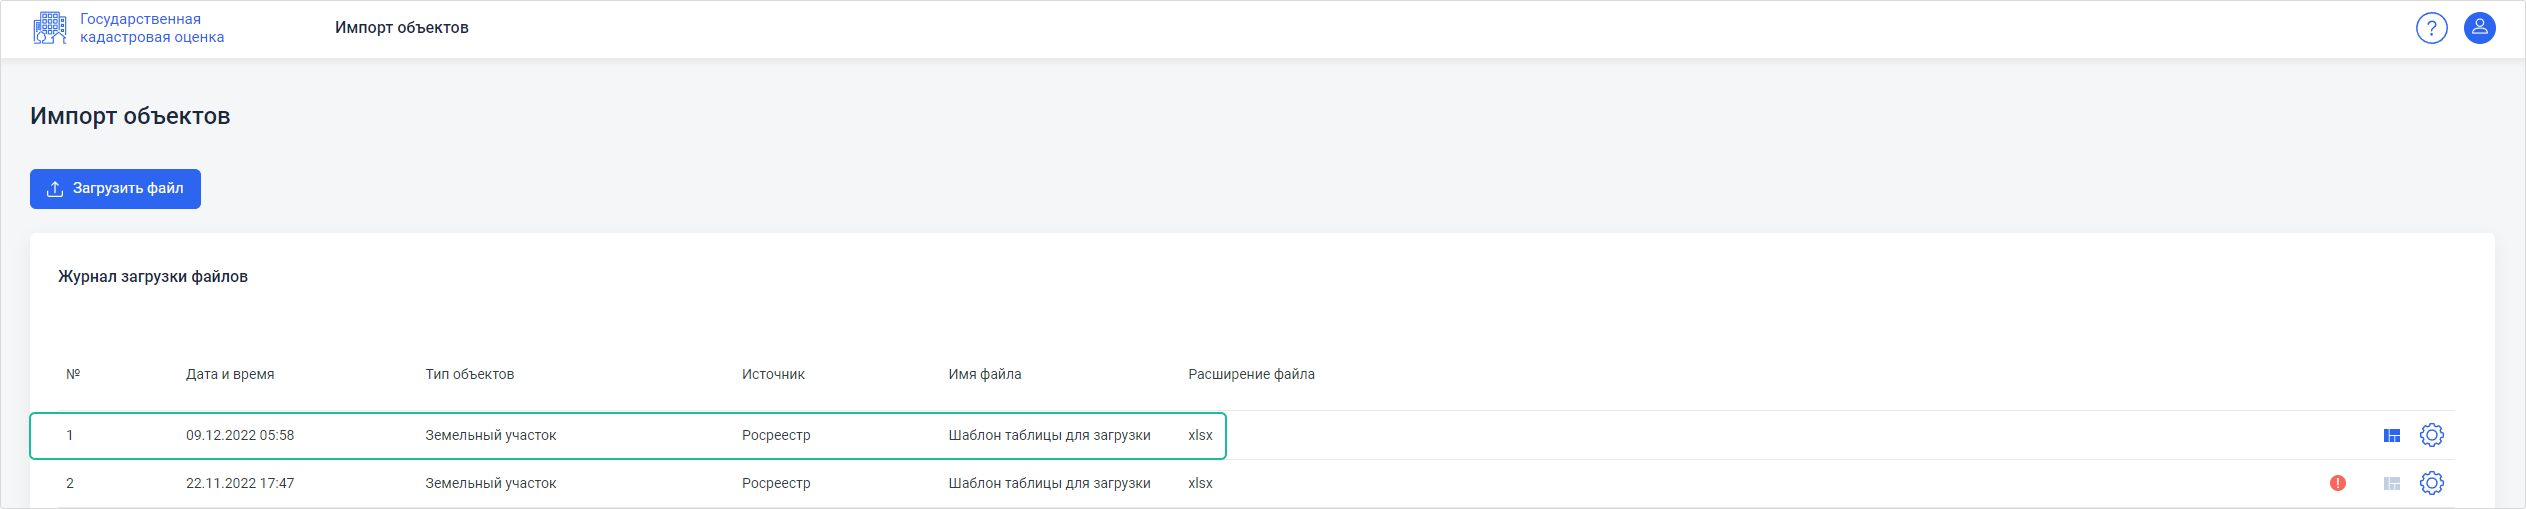Click the red error icon in row 2
This screenshot has width=2526, height=509.
click(2337, 483)
